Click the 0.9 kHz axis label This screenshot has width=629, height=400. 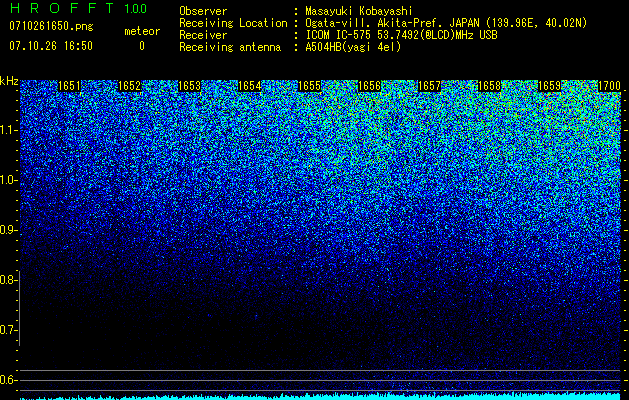pyautogui.click(x=8, y=230)
